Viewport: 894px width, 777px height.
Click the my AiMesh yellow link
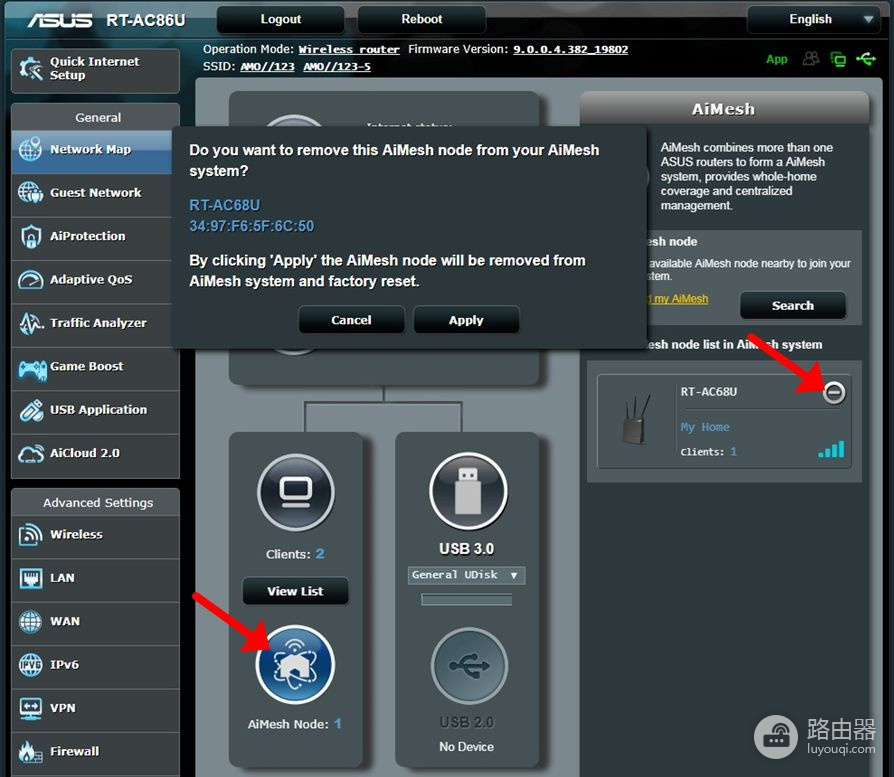[x=680, y=299]
